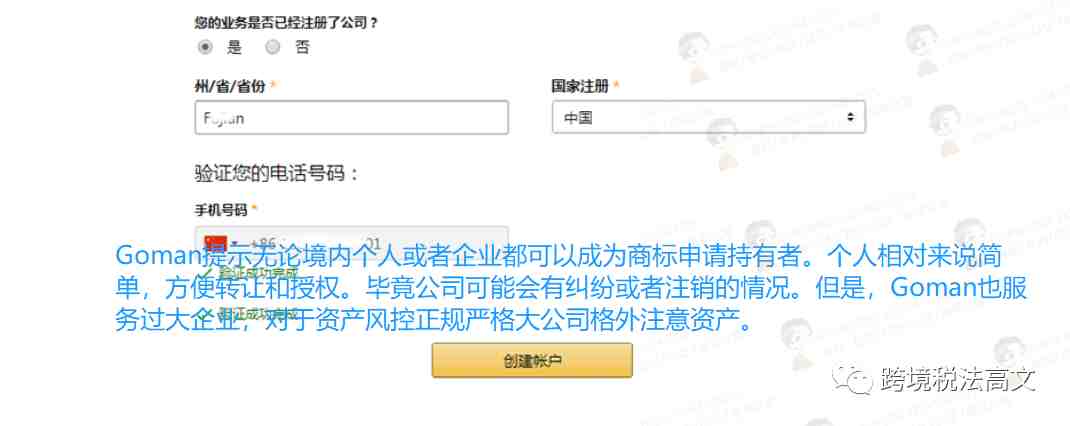Open the +86 country code selector
This screenshot has height=426, width=1070.
coord(240,244)
